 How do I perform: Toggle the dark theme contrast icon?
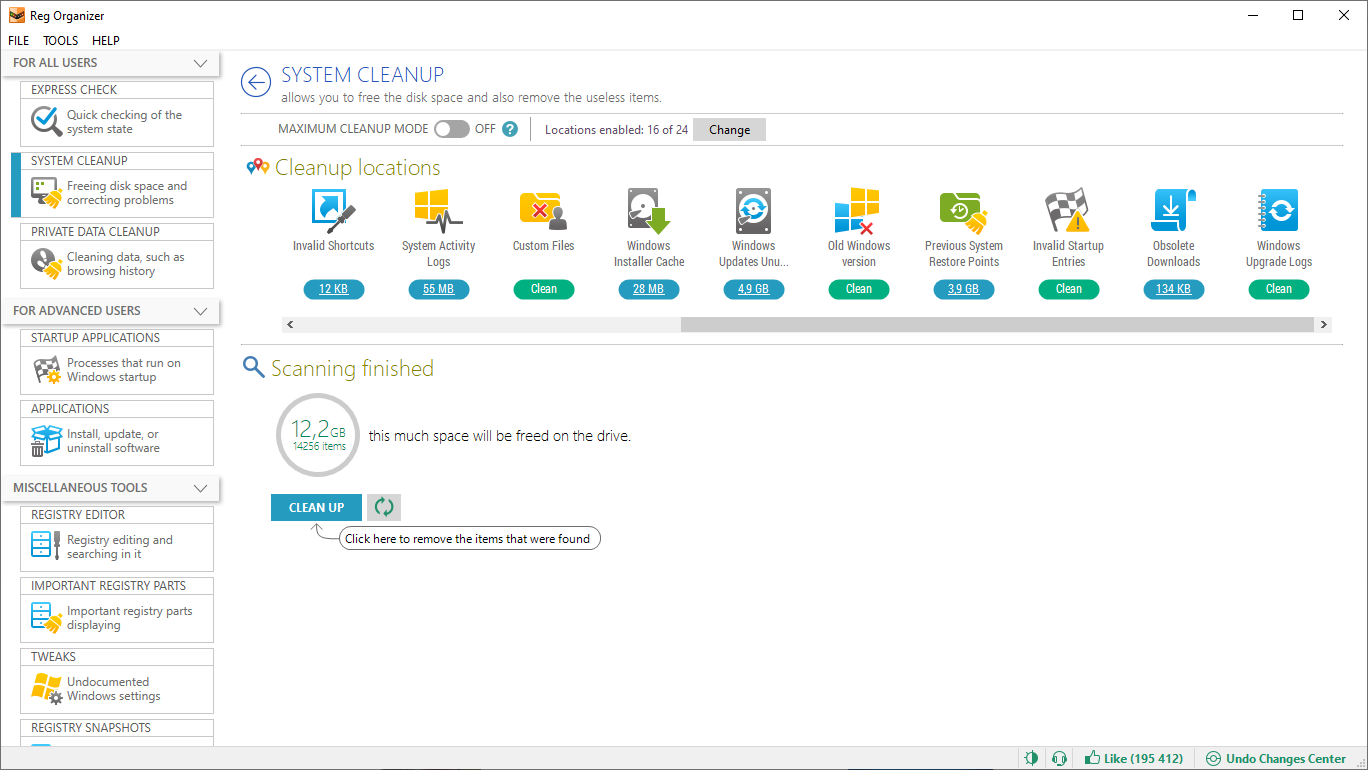click(x=1031, y=758)
